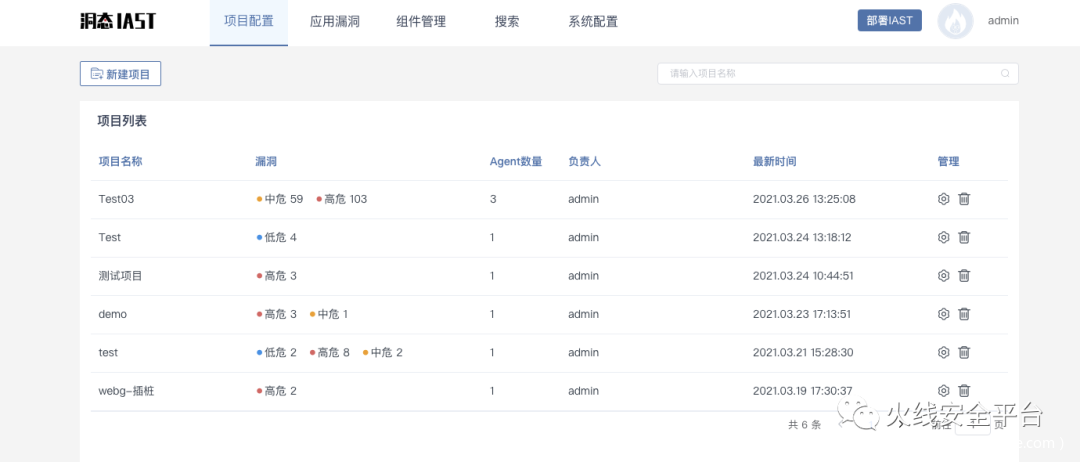1080x462 pixels.
Task: Open settings gear for demo project
Action: (x=943, y=314)
